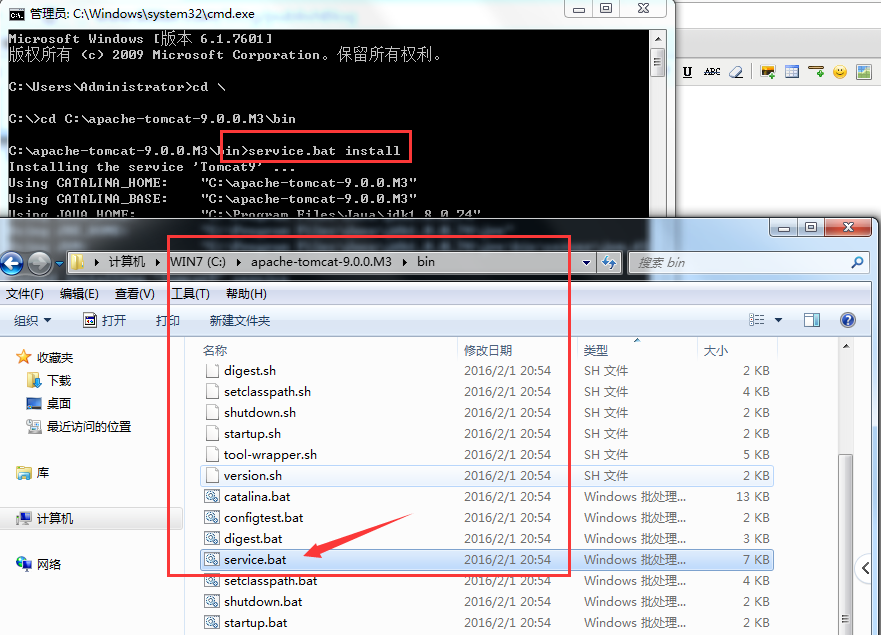Select the startup.bat file
The image size is (881, 635).
pyautogui.click(x=487, y=623)
